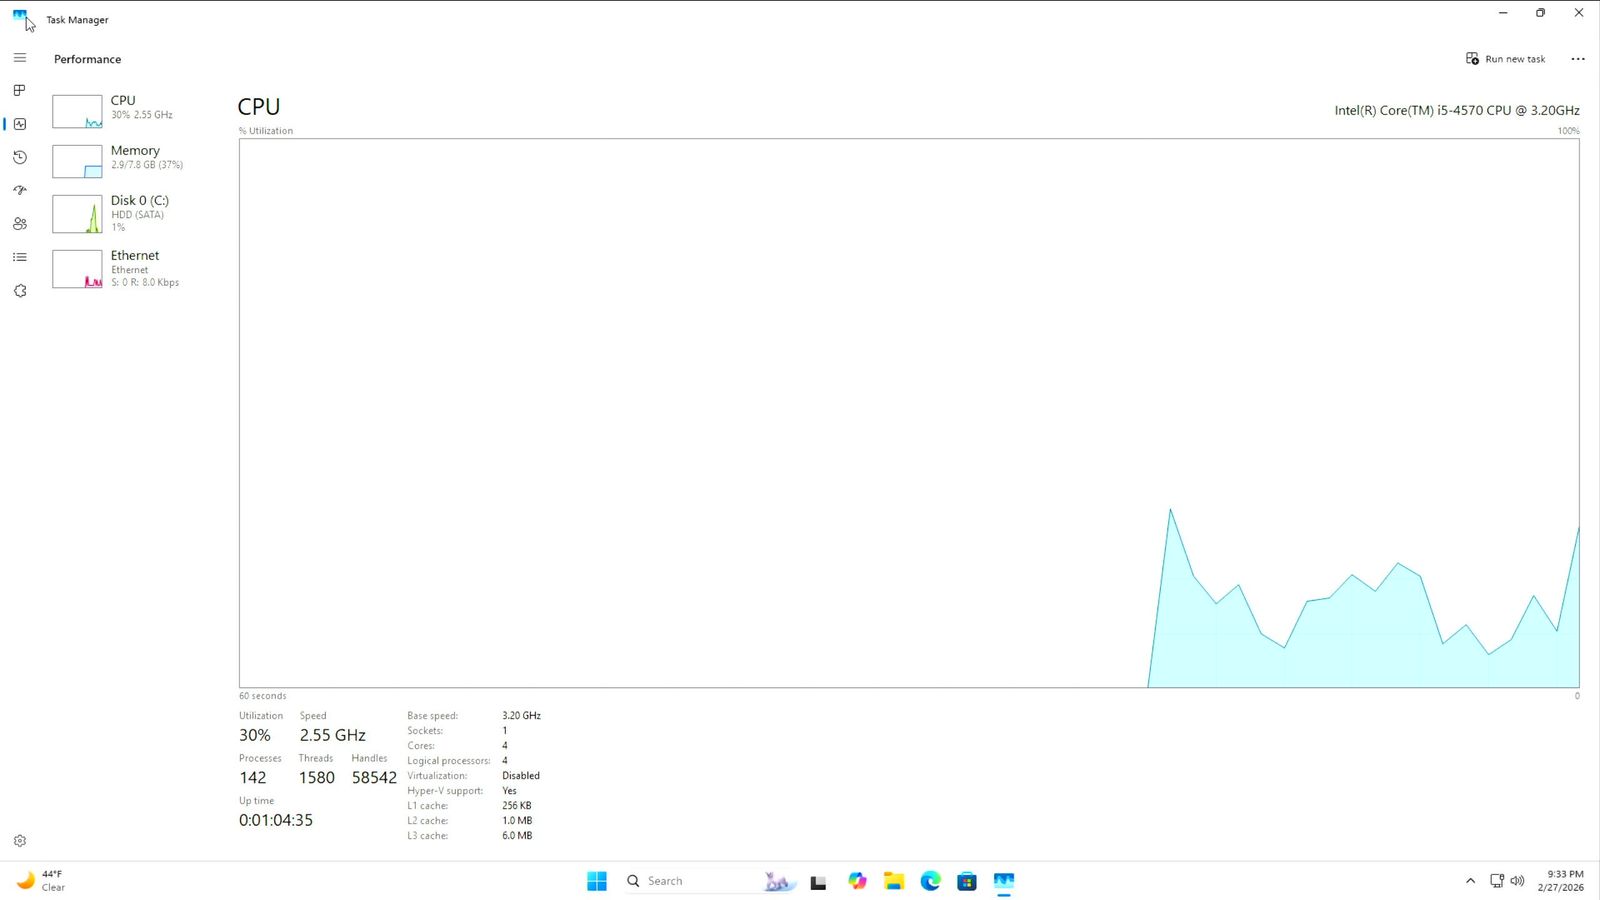Open the weather widget showing 44°F
Image resolution: width=1600 pixels, height=900 pixels.
click(x=42, y=881)
